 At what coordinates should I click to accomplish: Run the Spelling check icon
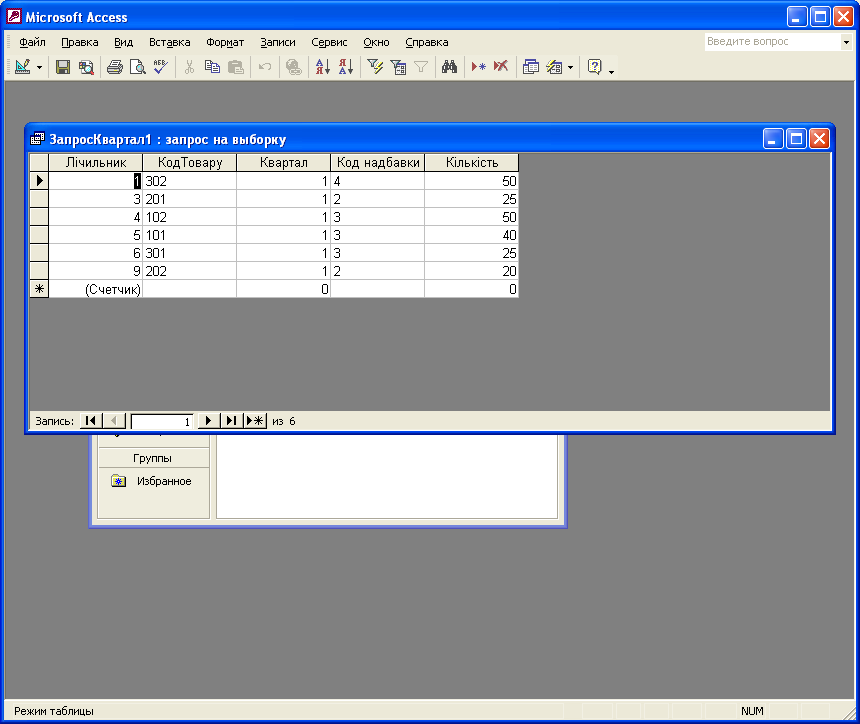(x=161, y=67)
